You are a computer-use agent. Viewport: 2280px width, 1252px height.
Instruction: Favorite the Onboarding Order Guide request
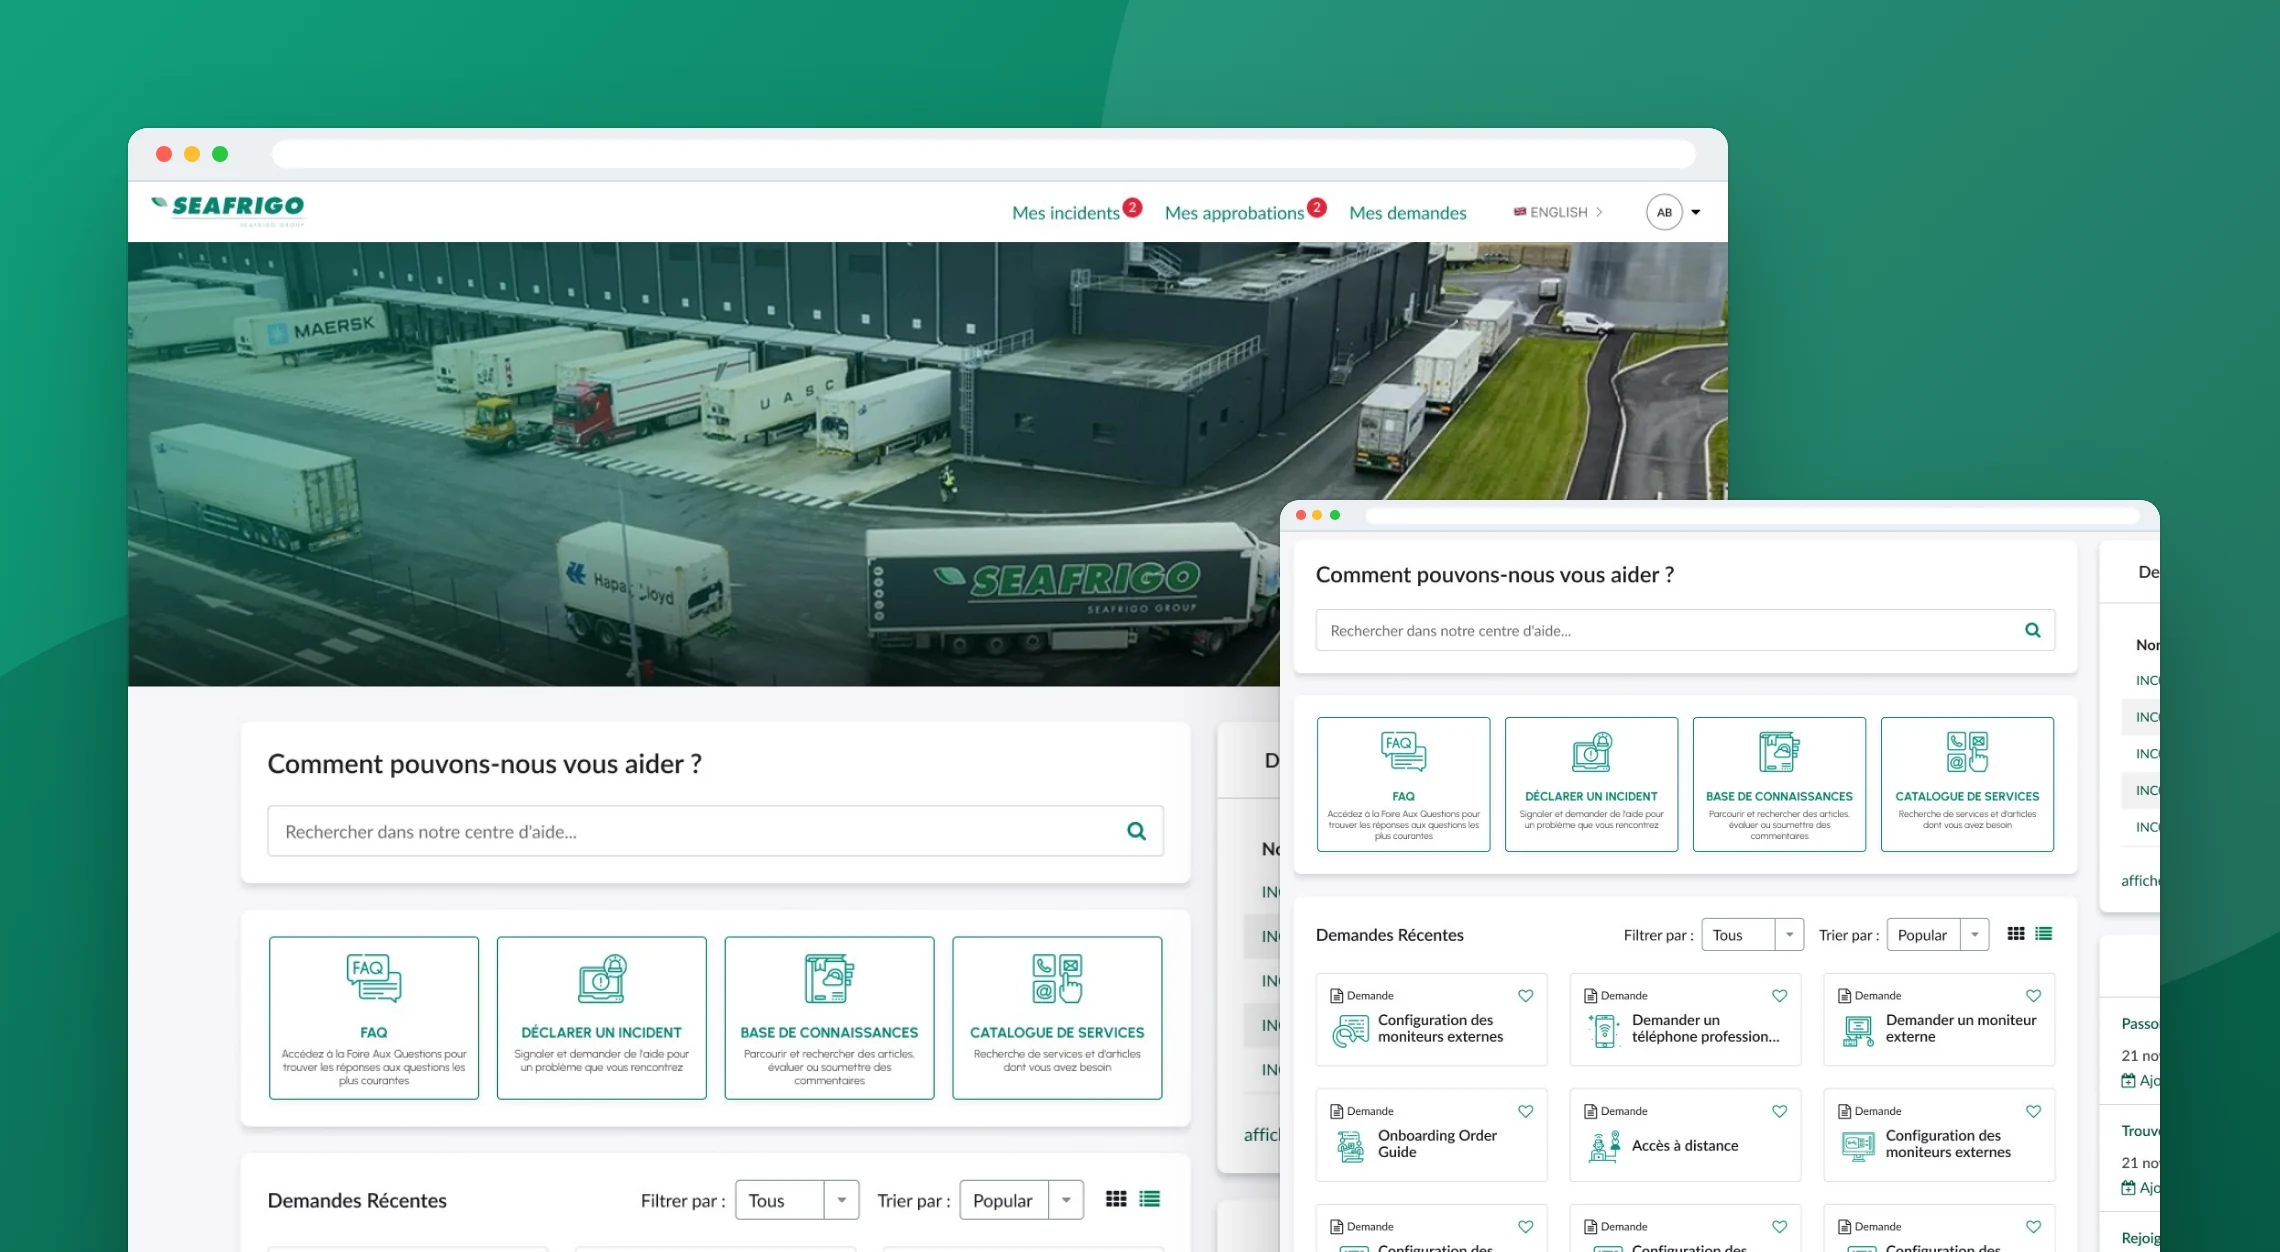[1525, 1111]
